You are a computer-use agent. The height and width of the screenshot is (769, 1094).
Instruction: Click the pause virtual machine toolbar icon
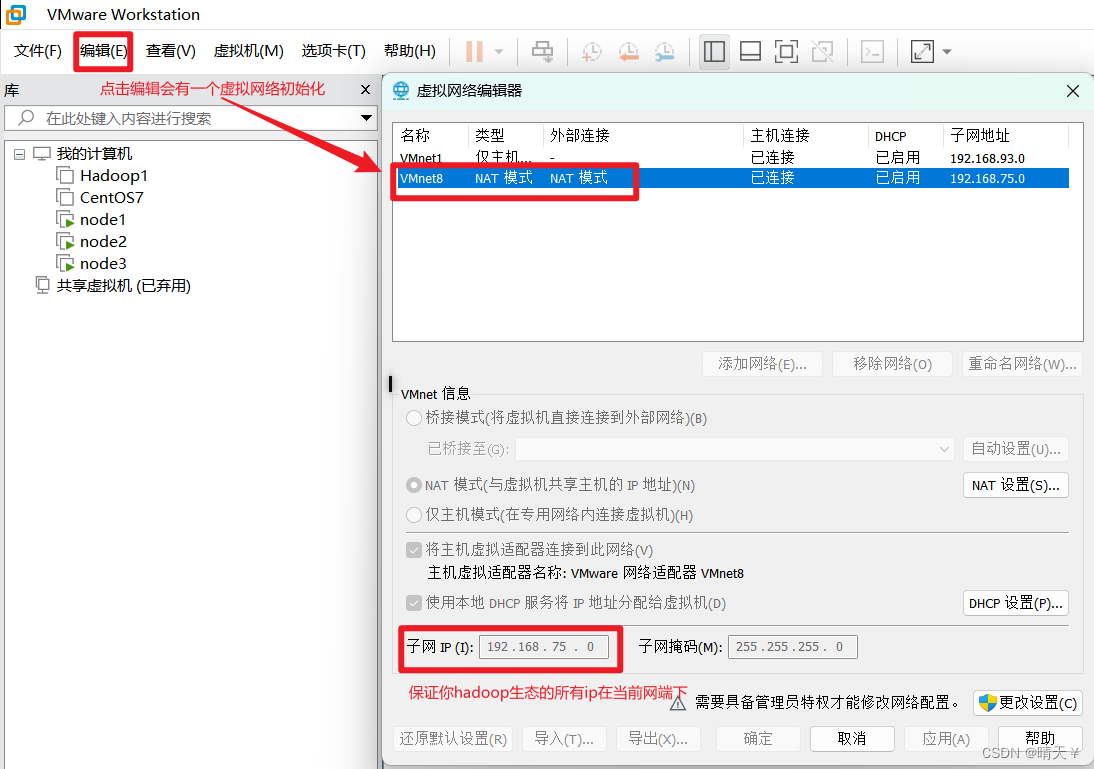474,51
